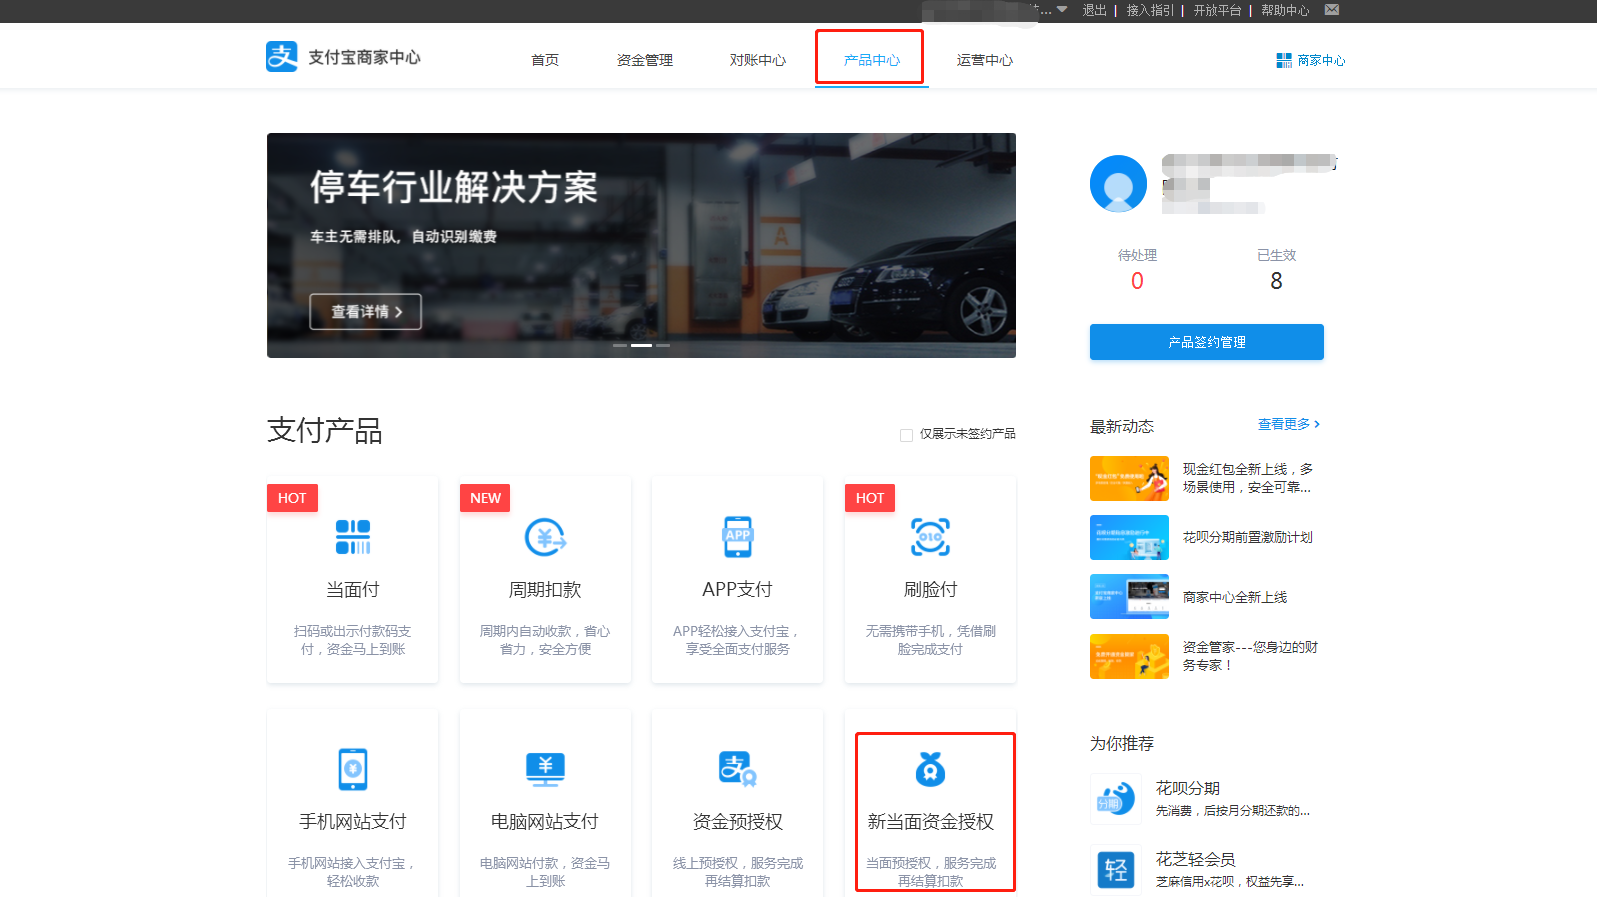Image resolution: width=1597 pixels, height=897 pixels.
Task: Click the mail envelope icon in top bar
Action: point(1332,10)
